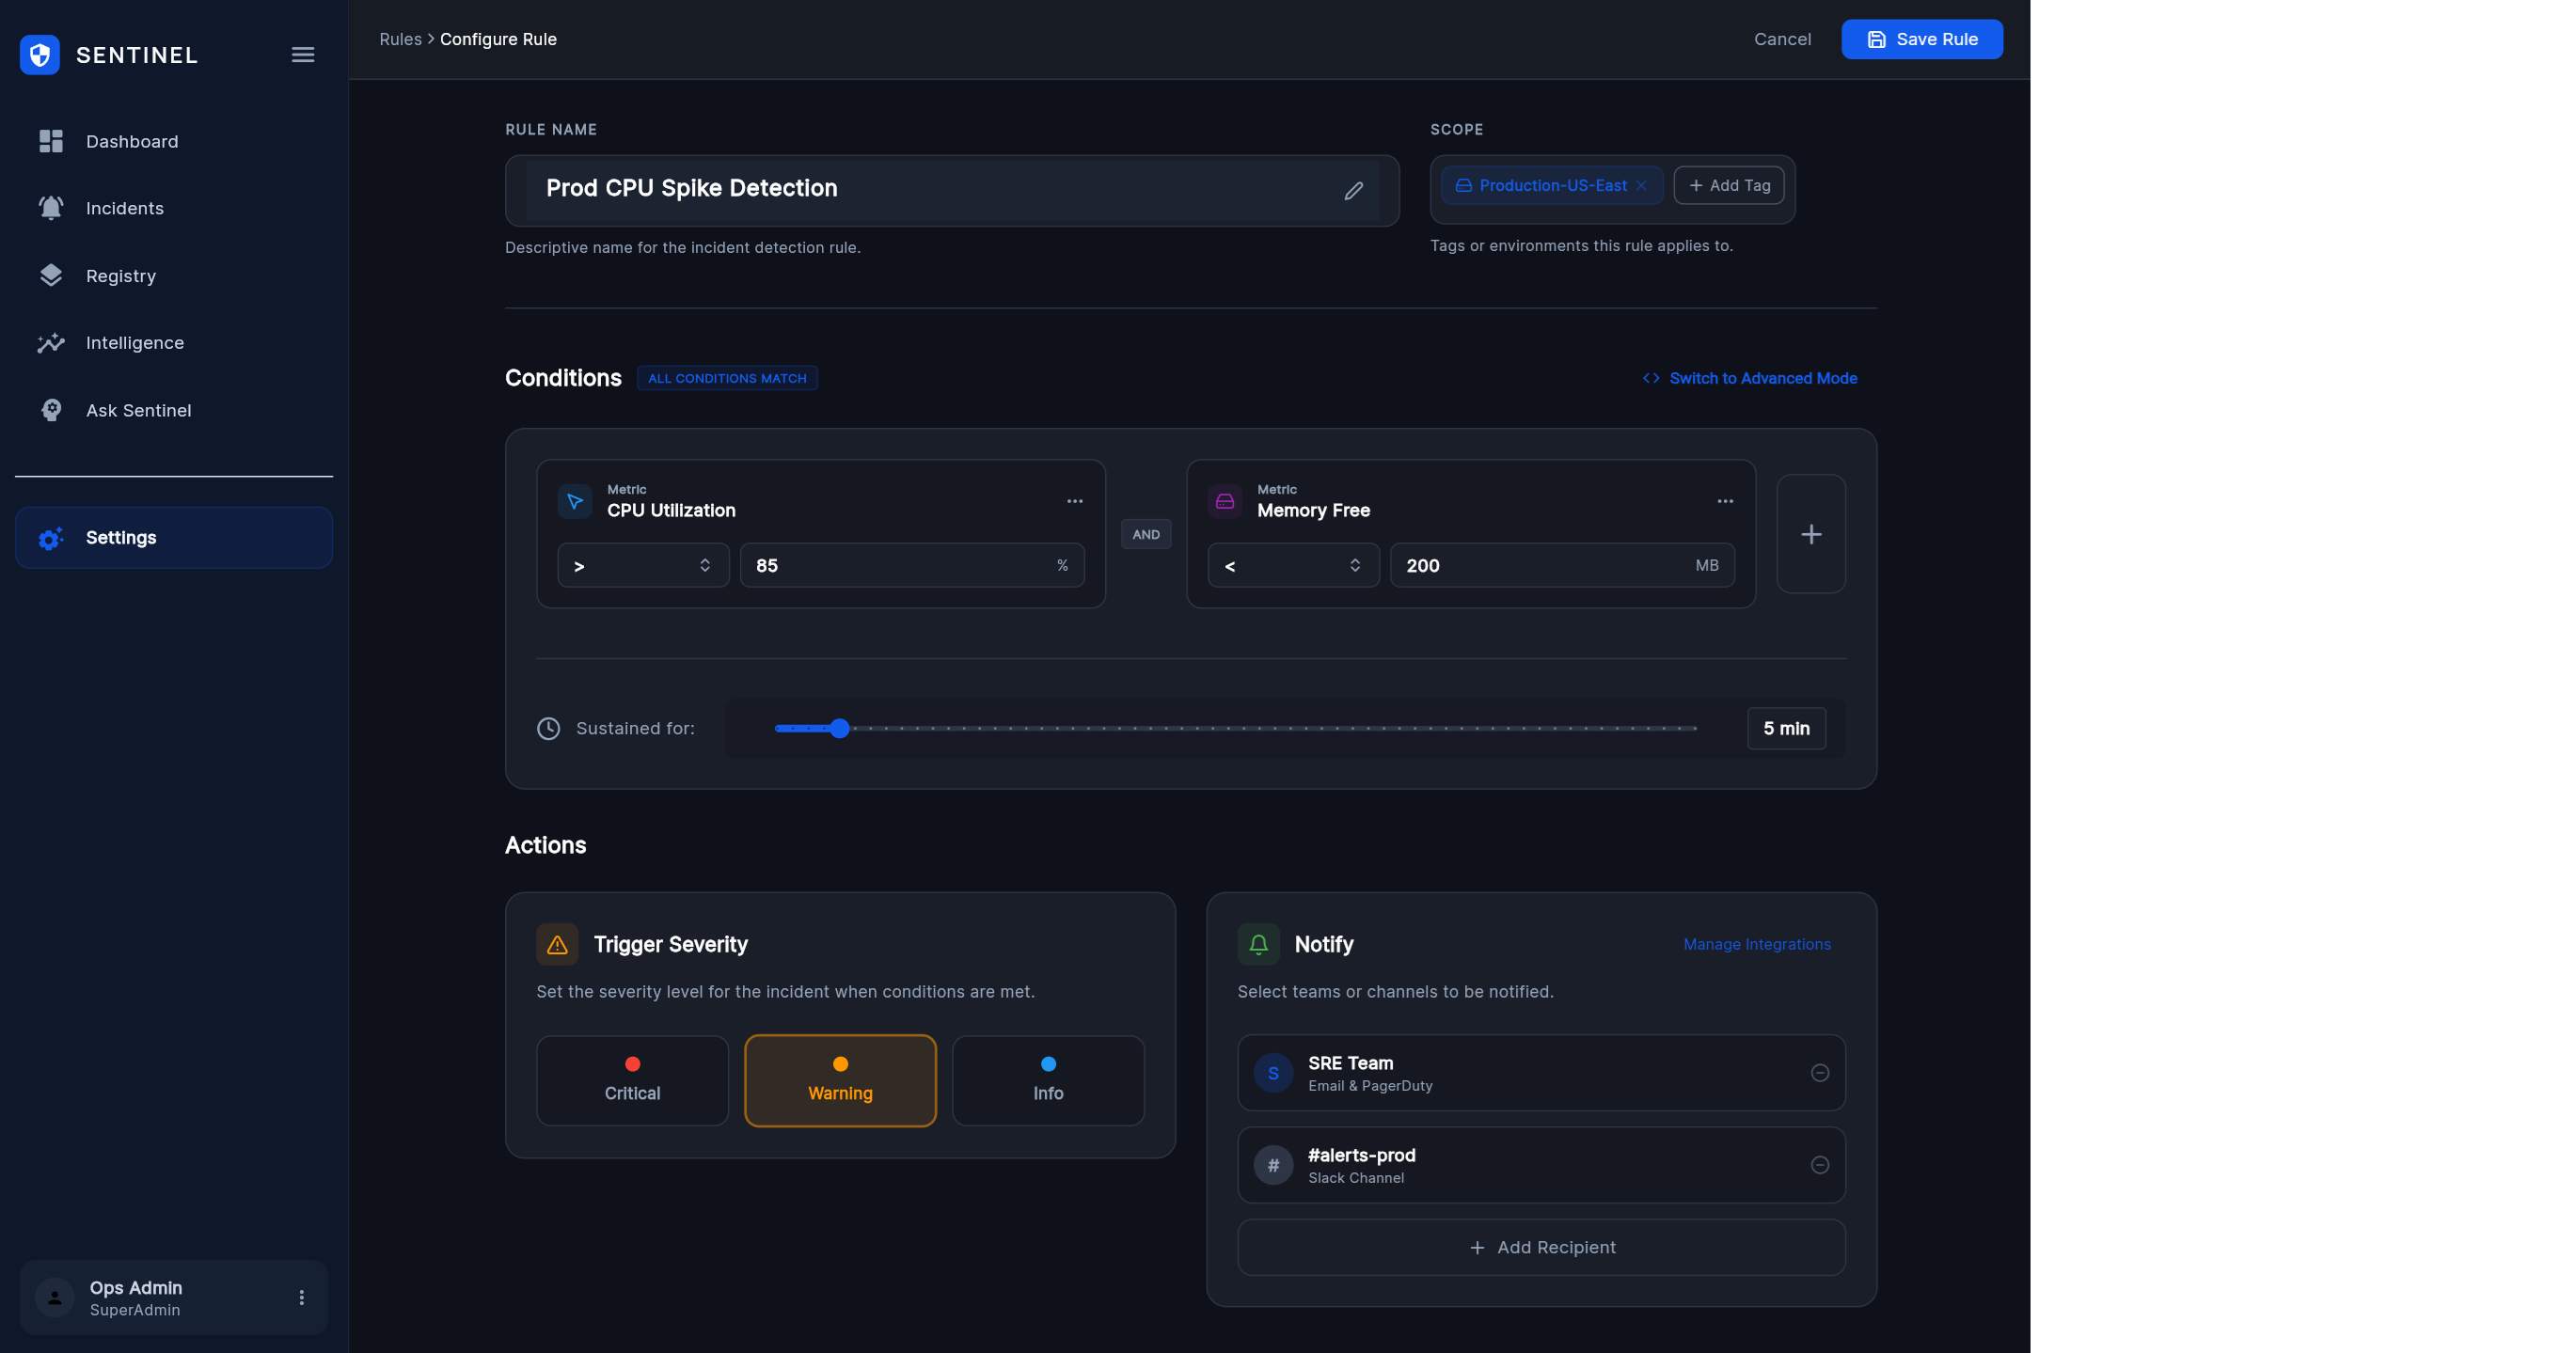
Task: Click Save Rule button
Action: pyautogui.click(x=1921, y=39)
